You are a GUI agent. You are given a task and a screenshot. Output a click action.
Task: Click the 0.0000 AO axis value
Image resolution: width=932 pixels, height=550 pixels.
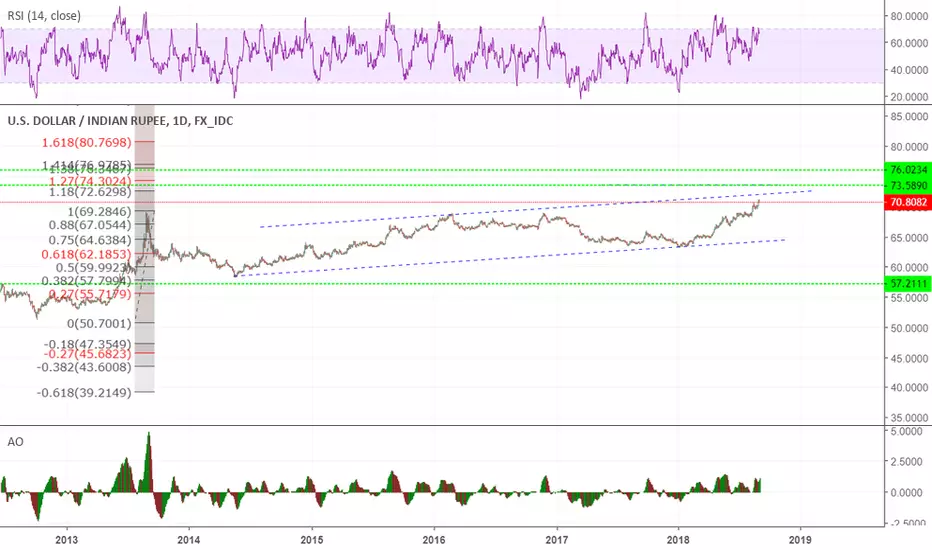tap(907, 492)
